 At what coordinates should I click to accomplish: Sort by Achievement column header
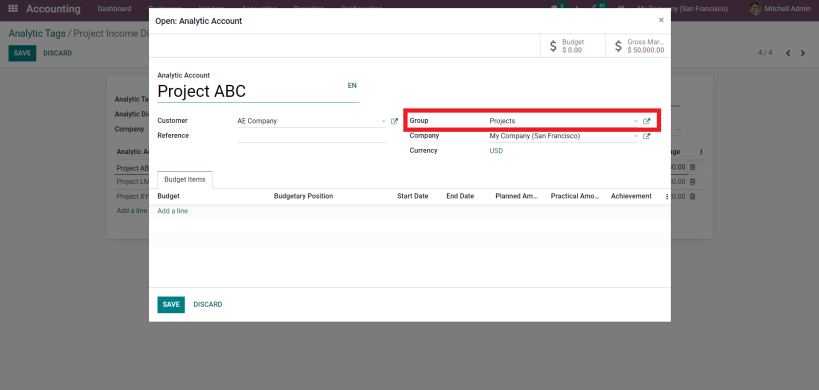pos(631,196)
